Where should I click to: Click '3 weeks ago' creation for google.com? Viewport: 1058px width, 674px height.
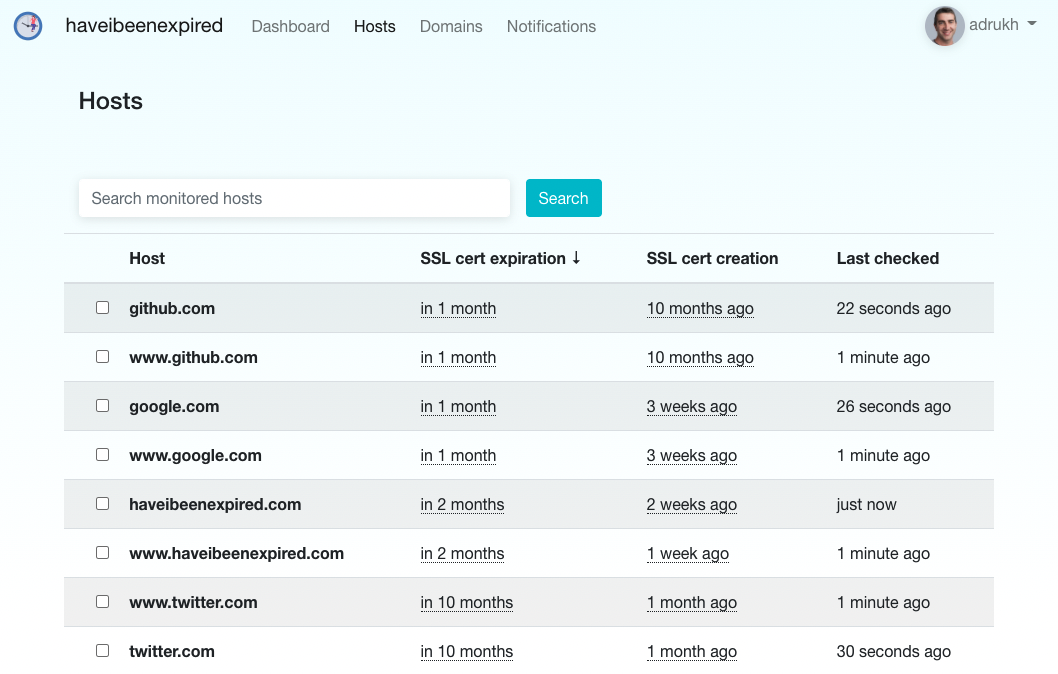692,406
